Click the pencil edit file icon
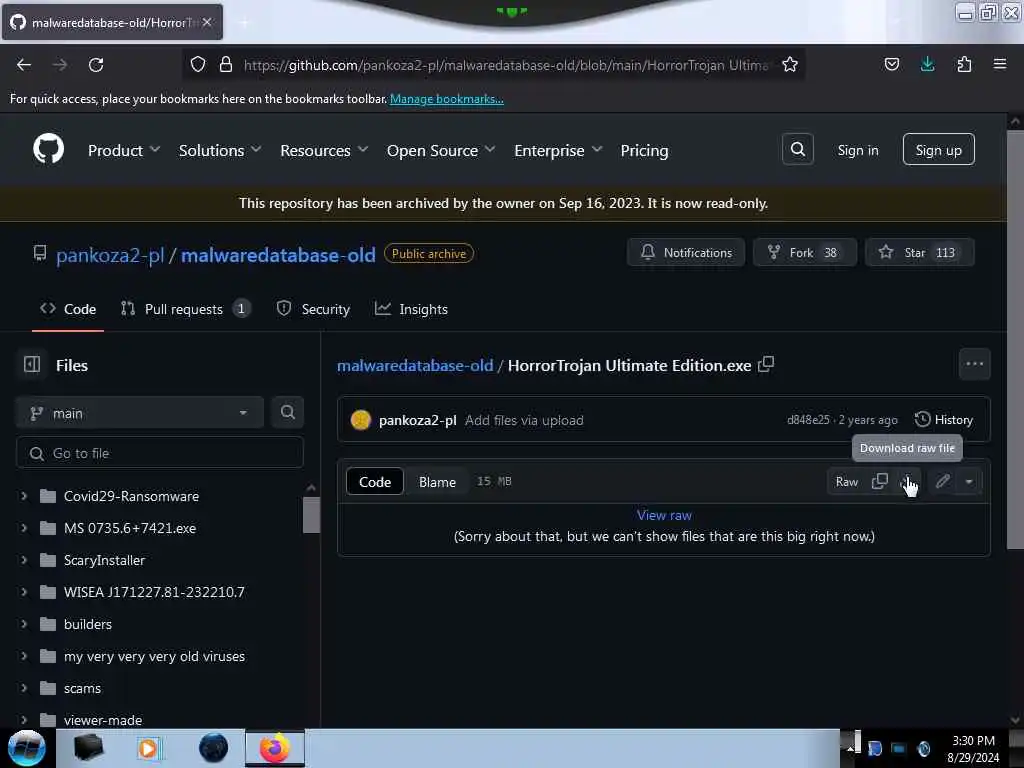 [x=942, y=481]
